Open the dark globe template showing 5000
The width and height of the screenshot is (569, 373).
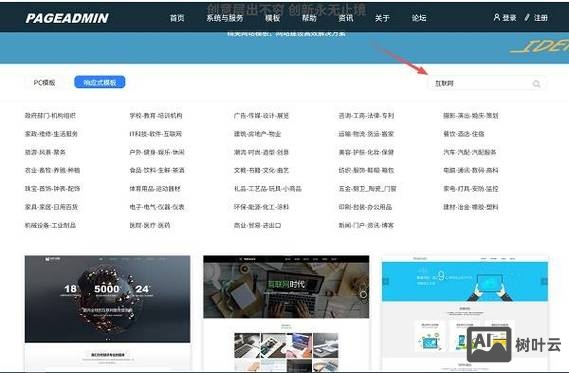click(x=107, y=313)
